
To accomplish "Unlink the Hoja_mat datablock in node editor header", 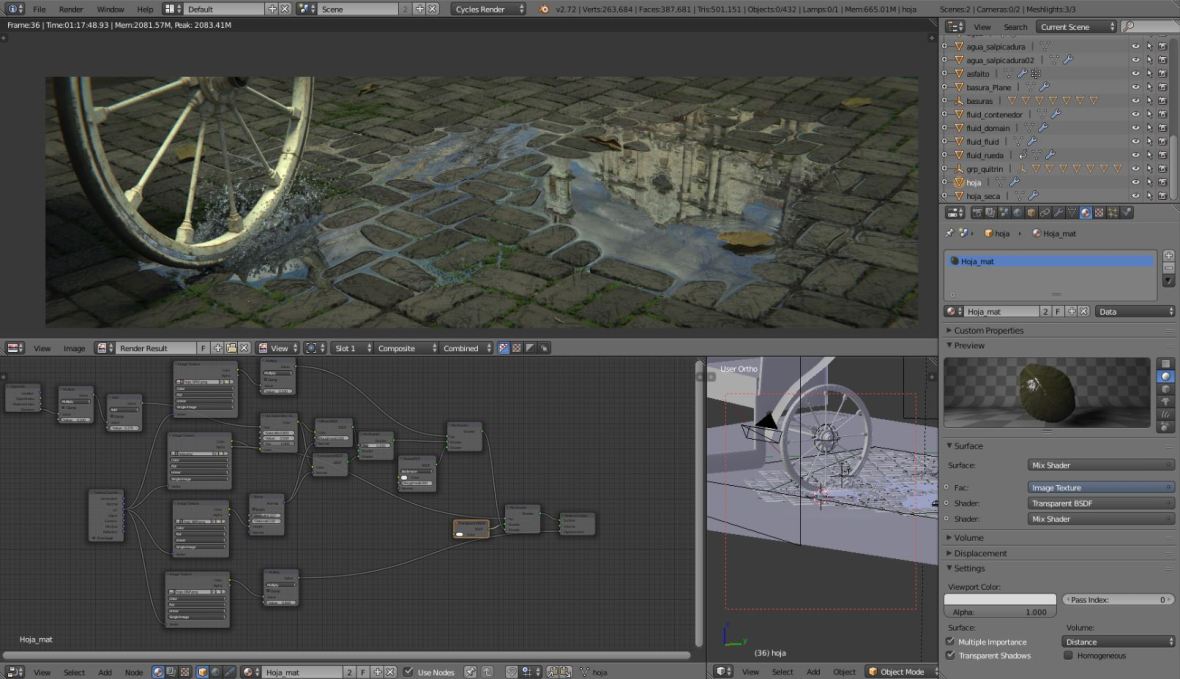I will [388, 672].
